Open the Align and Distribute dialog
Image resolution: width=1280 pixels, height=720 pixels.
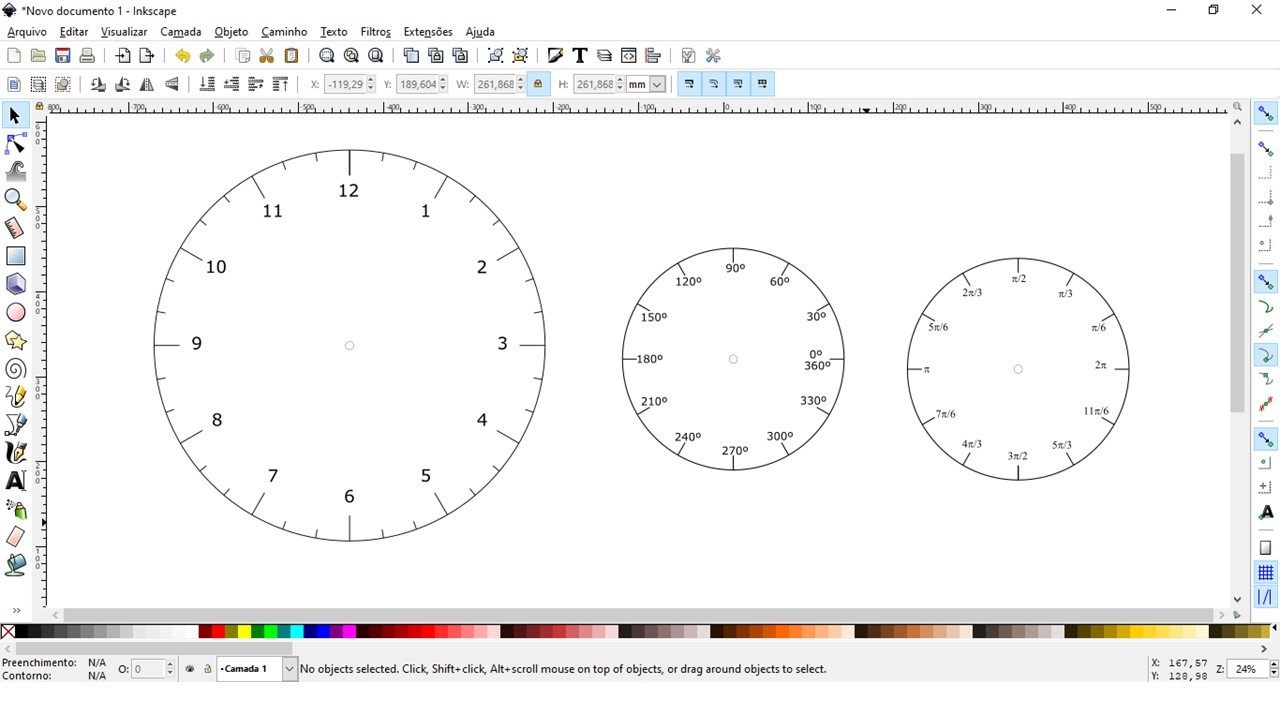point(653,56)
